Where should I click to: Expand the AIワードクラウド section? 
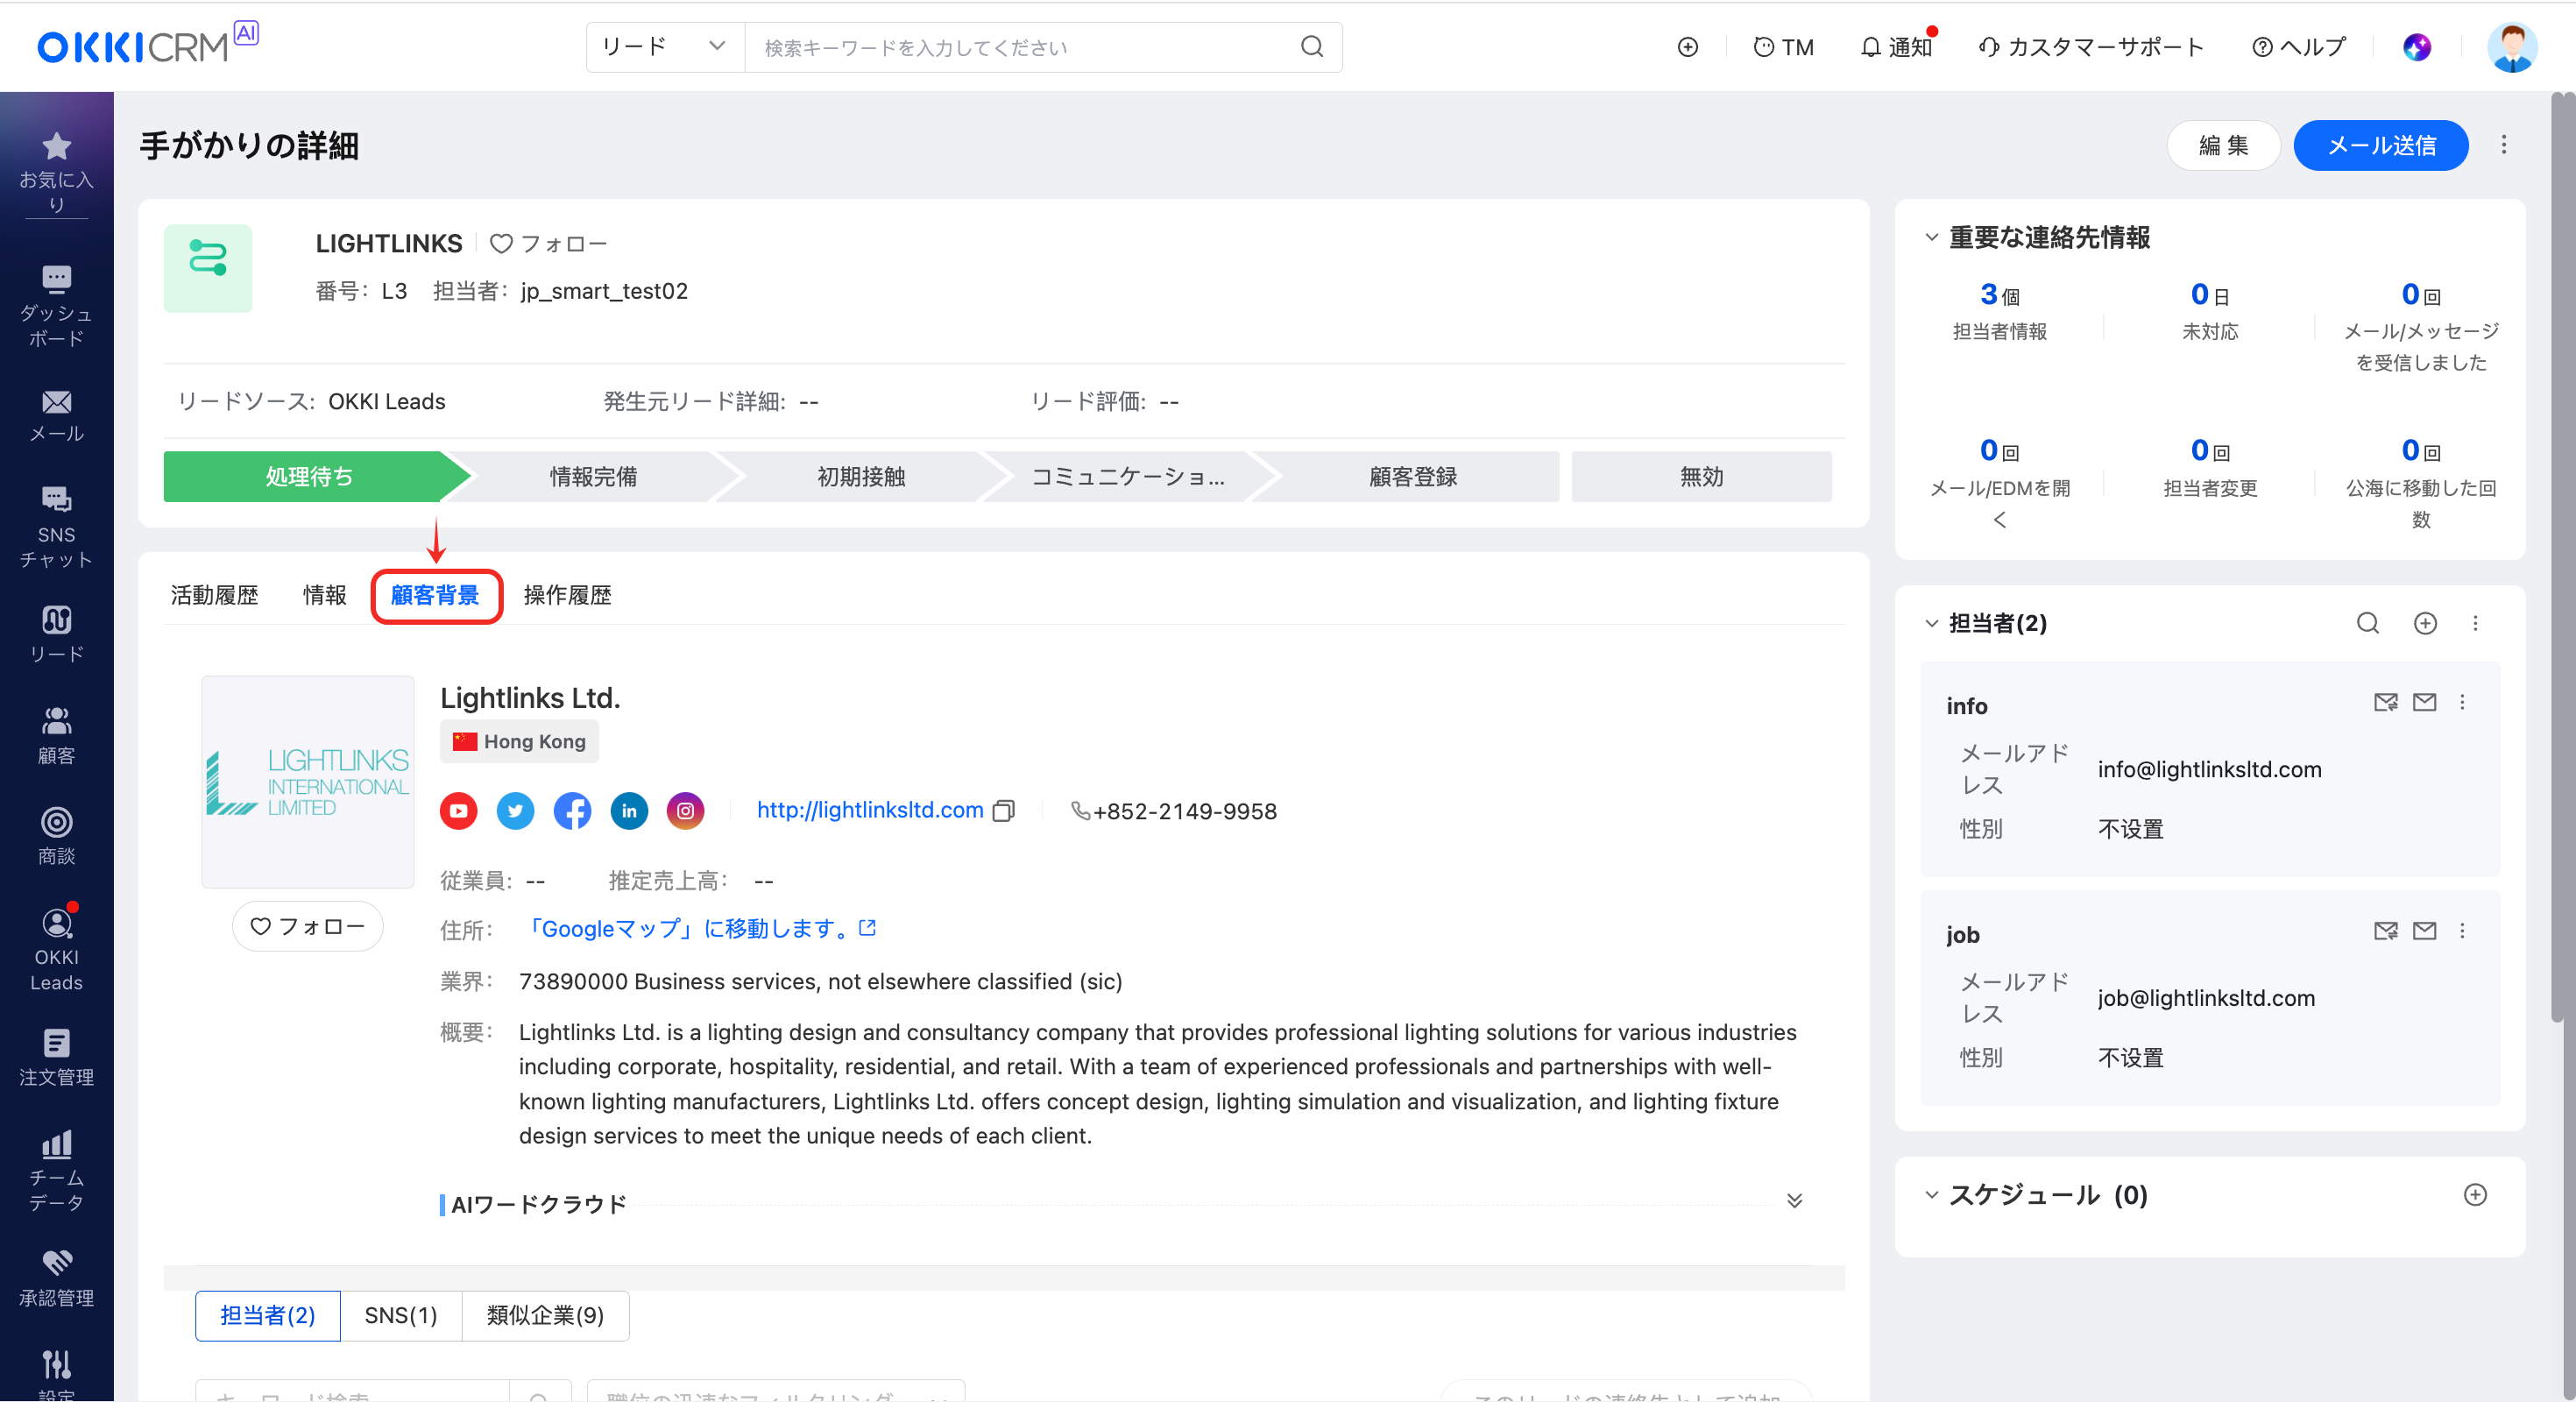(1795, 1201)
